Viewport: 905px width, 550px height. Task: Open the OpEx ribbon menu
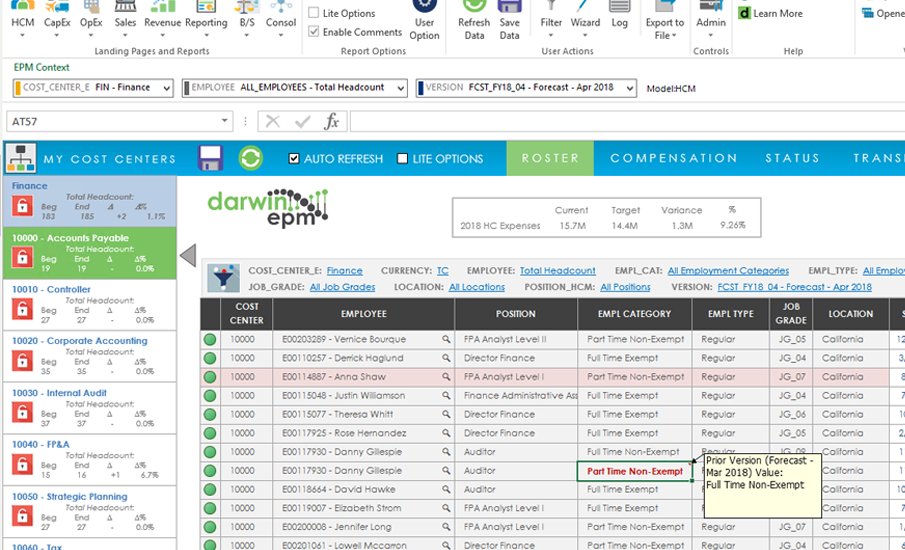click(x=91, y=20)
